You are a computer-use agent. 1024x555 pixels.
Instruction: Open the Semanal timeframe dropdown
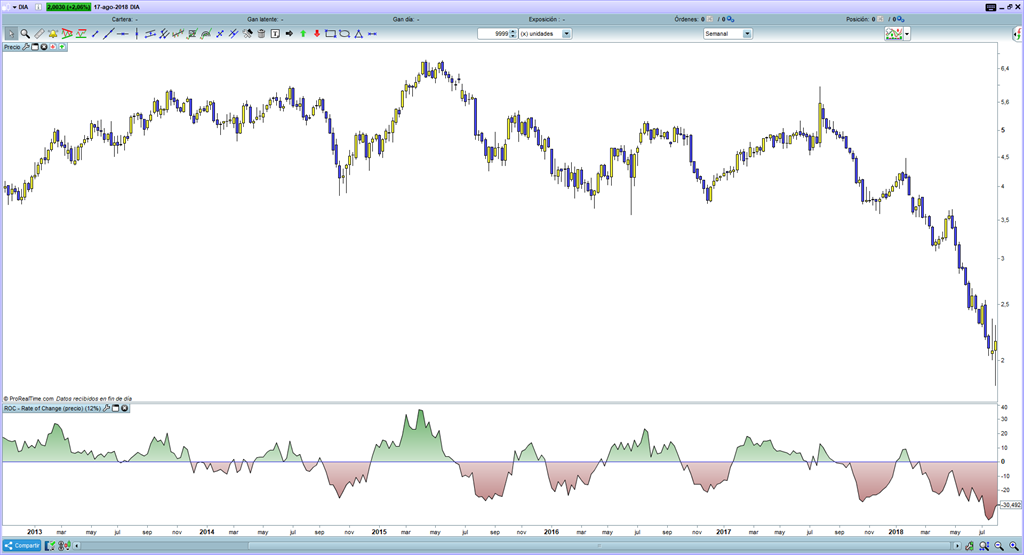point(746,33)
